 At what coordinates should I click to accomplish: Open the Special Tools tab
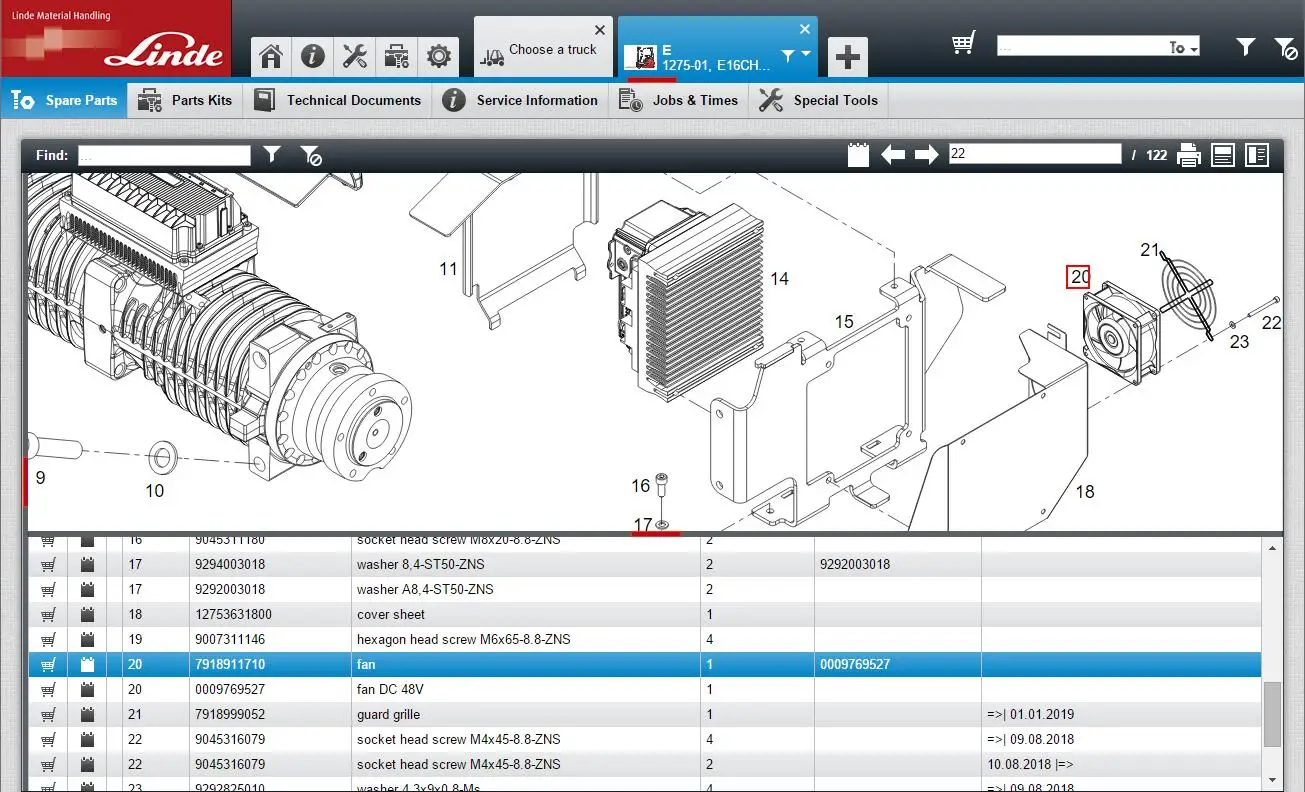coord(818,100)
